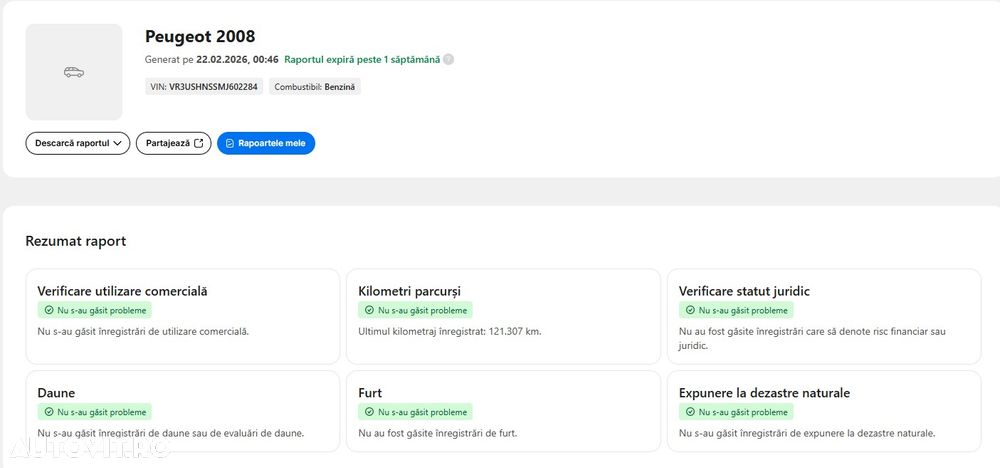Click the check icon under Daune
This screenshot has height=468, width=1000.
(x=48, y=412)
